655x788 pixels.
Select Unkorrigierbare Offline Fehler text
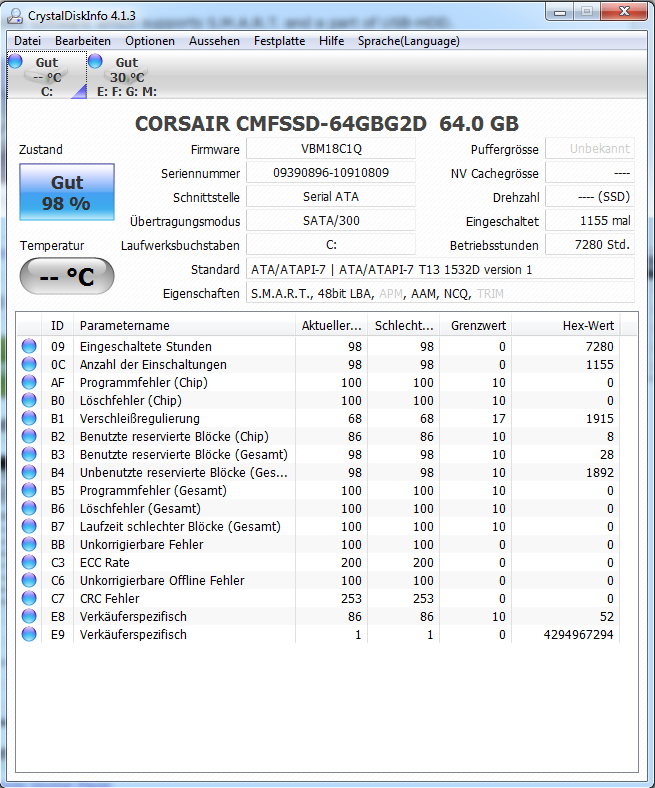pyautogui.click(x=162, y=580)
